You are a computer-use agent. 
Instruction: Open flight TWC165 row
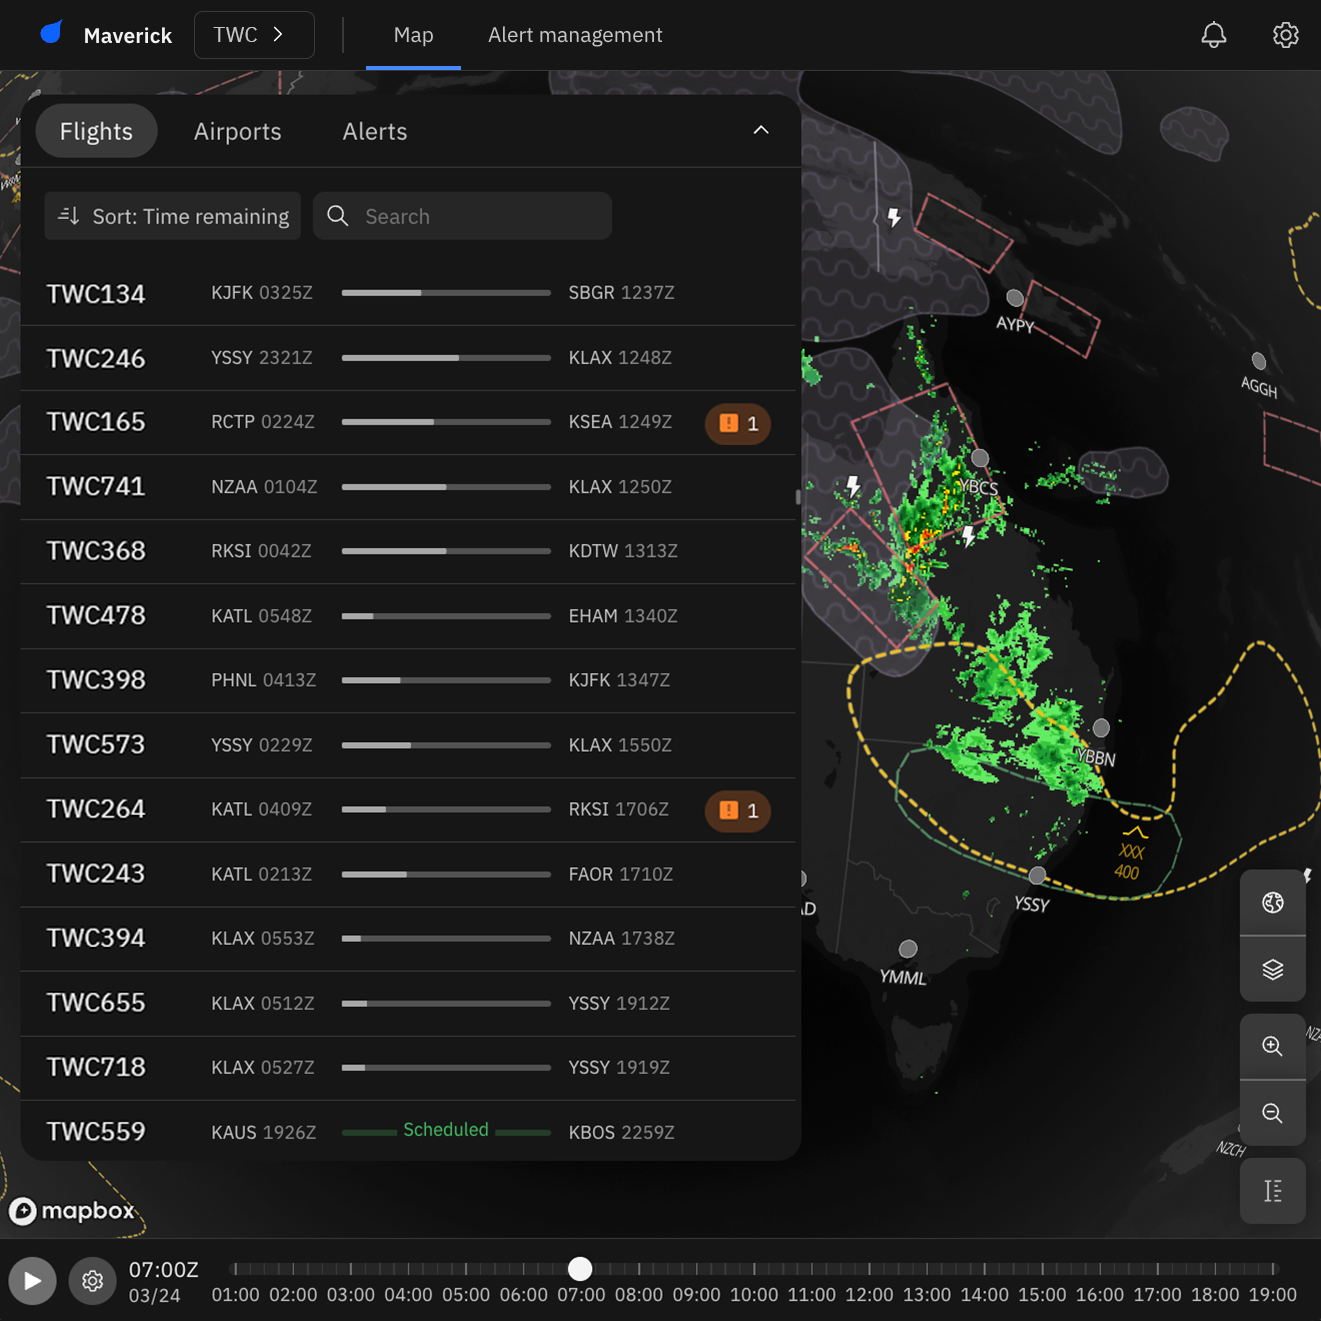408,422
